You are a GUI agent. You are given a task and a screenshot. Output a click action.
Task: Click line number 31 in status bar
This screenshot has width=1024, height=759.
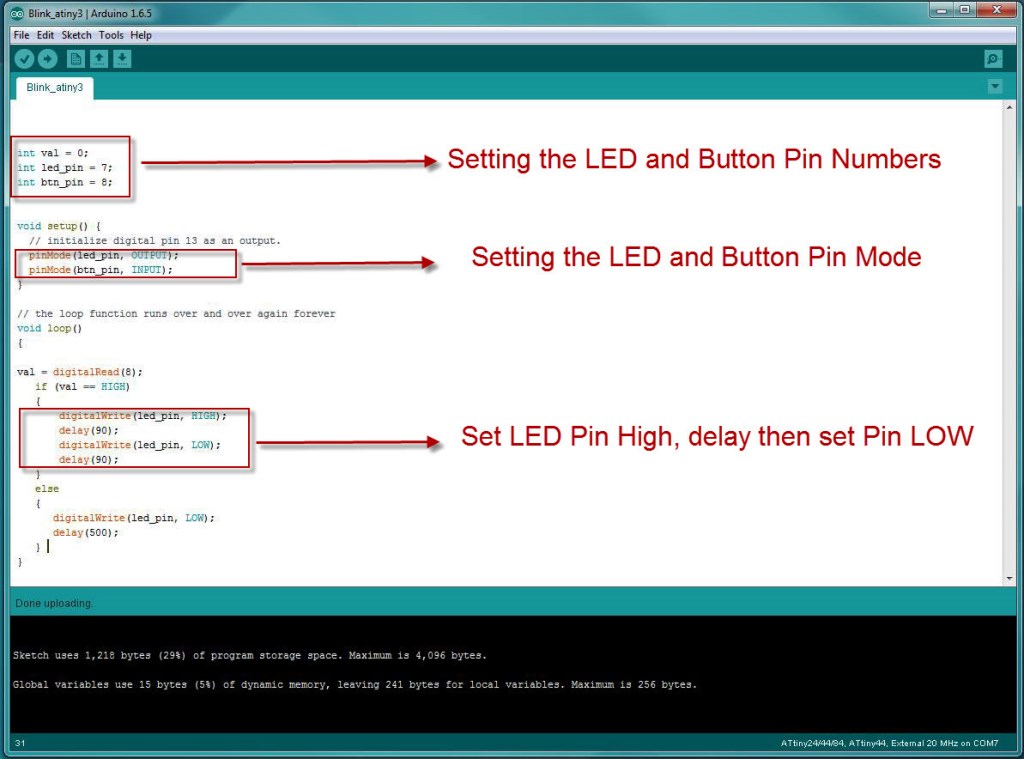point(20,743)
